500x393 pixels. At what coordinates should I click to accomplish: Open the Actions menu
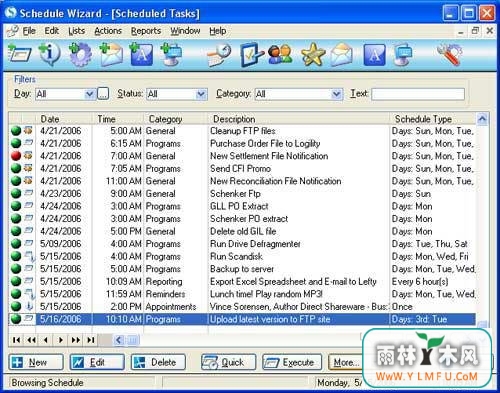pyautogui.click(x=108, y=31)
